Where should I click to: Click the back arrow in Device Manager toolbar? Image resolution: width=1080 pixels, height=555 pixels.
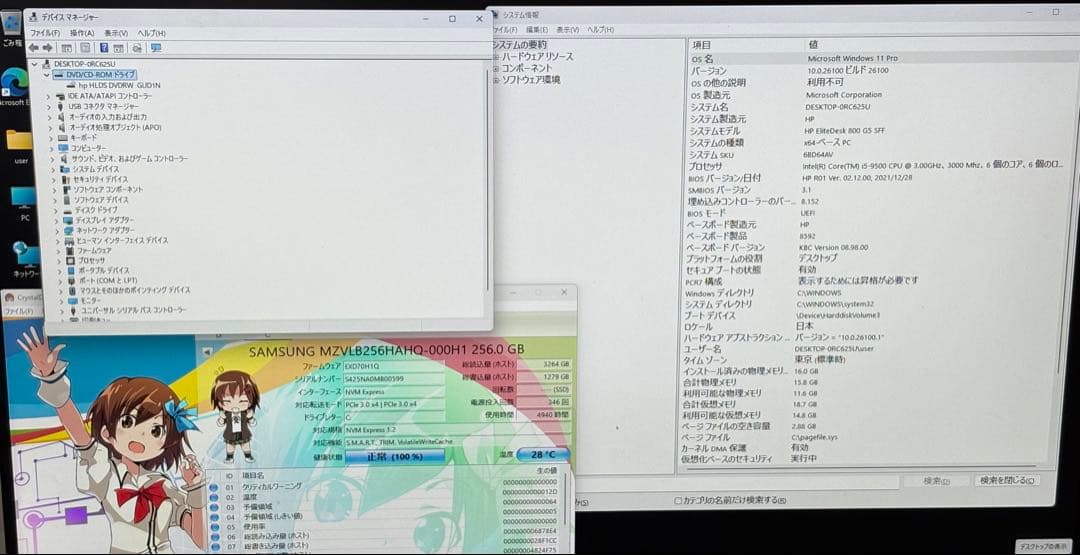pyautogui.click(x=33, y=47)
